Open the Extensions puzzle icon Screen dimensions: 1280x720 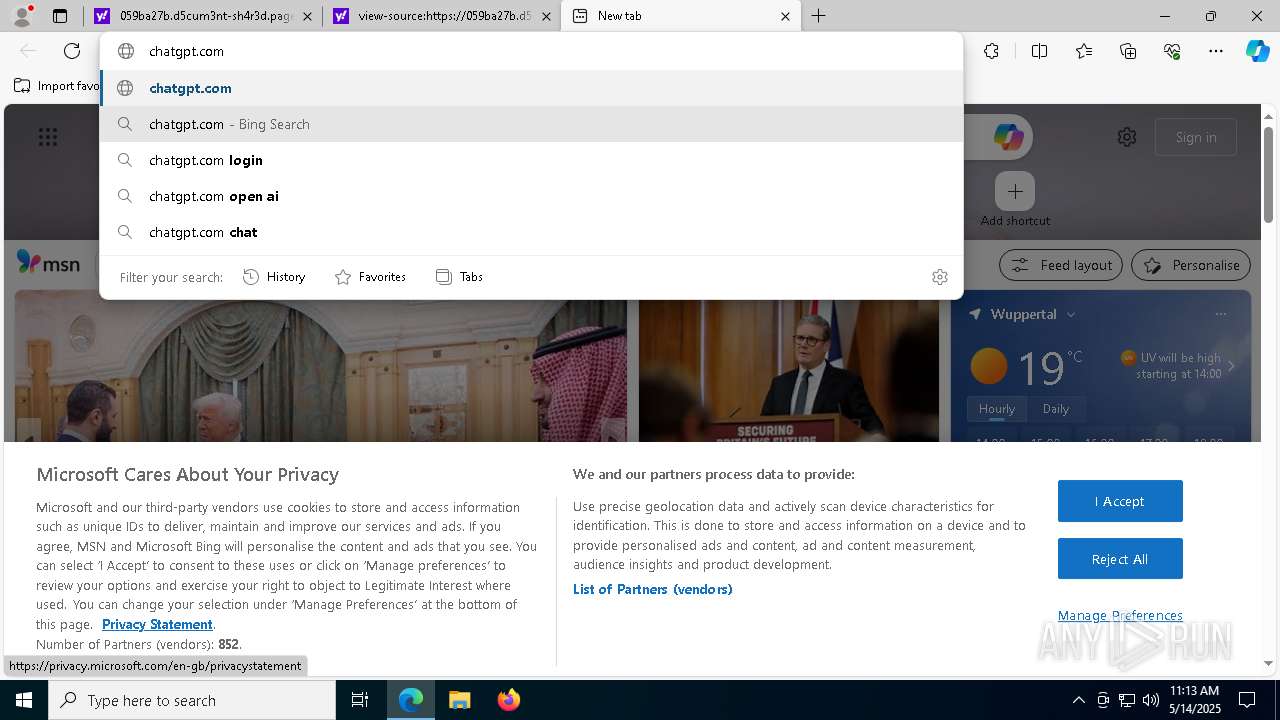click(991, 51)
